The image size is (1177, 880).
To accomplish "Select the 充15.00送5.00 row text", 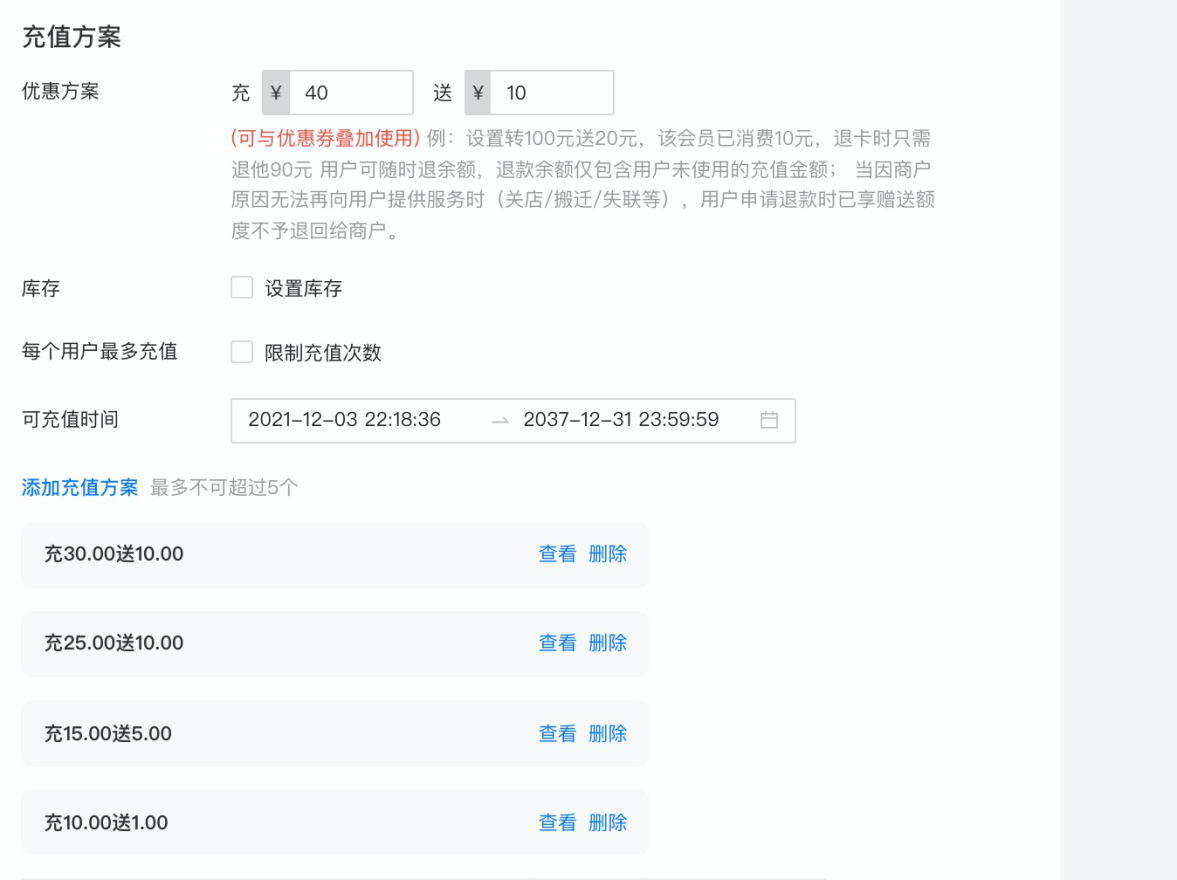I will [x=107, y=734].
